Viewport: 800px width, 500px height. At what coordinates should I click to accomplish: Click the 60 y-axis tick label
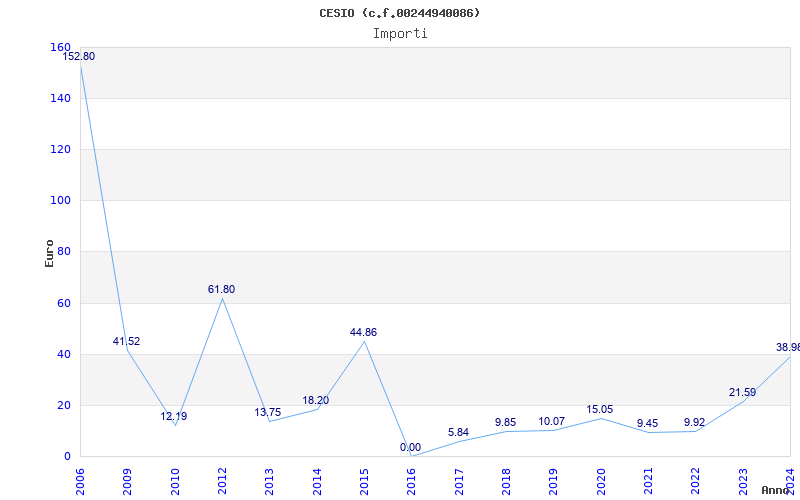[63, 304]
